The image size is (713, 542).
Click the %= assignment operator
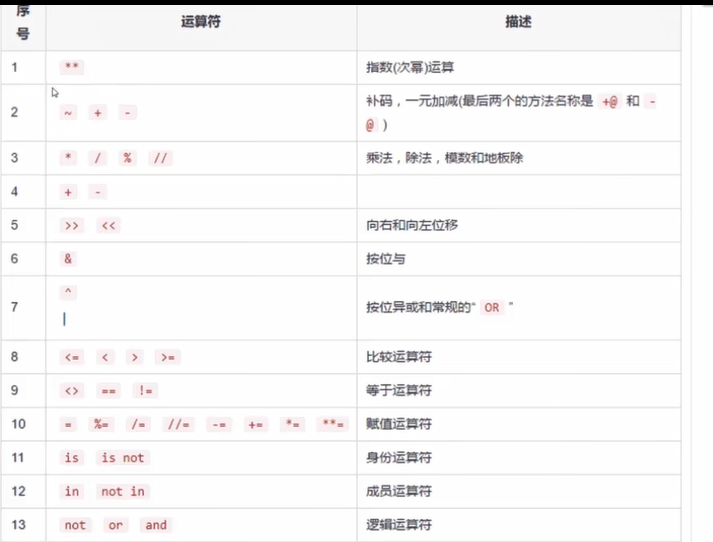(x=101, y=424)
